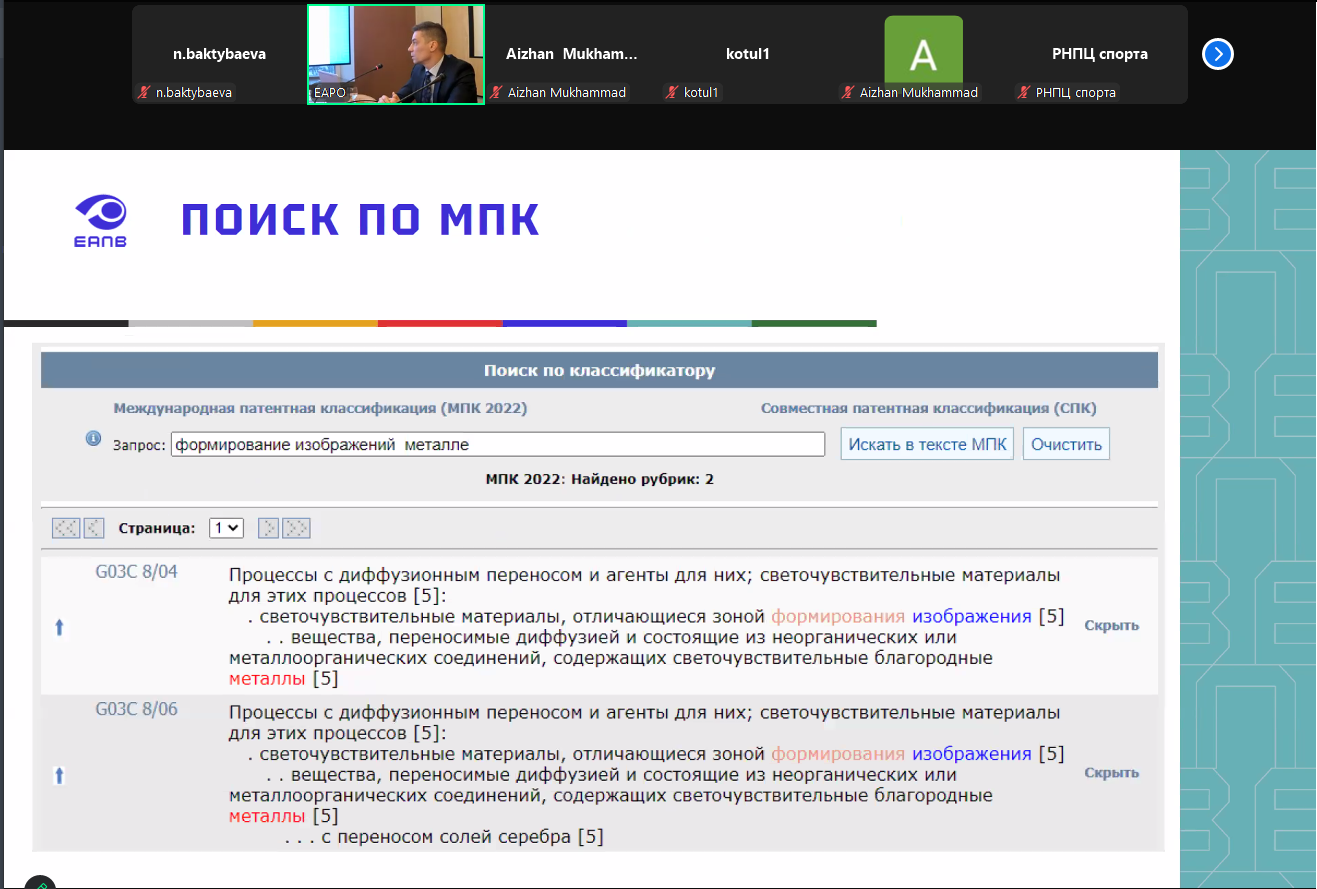Click the Запрос search text field
The height and width of the screenshot is (889, 1317).
(x=497, y=445)
